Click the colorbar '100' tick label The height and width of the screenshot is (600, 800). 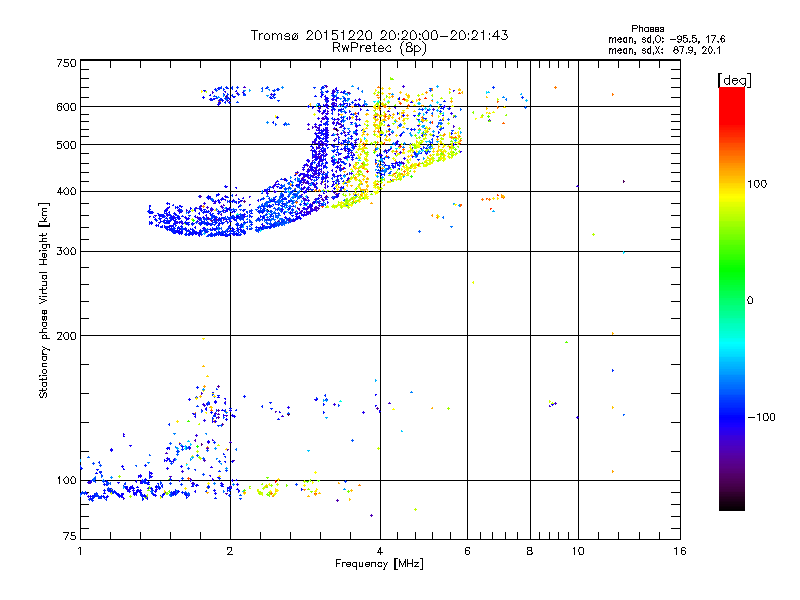[x=757, y=184]
